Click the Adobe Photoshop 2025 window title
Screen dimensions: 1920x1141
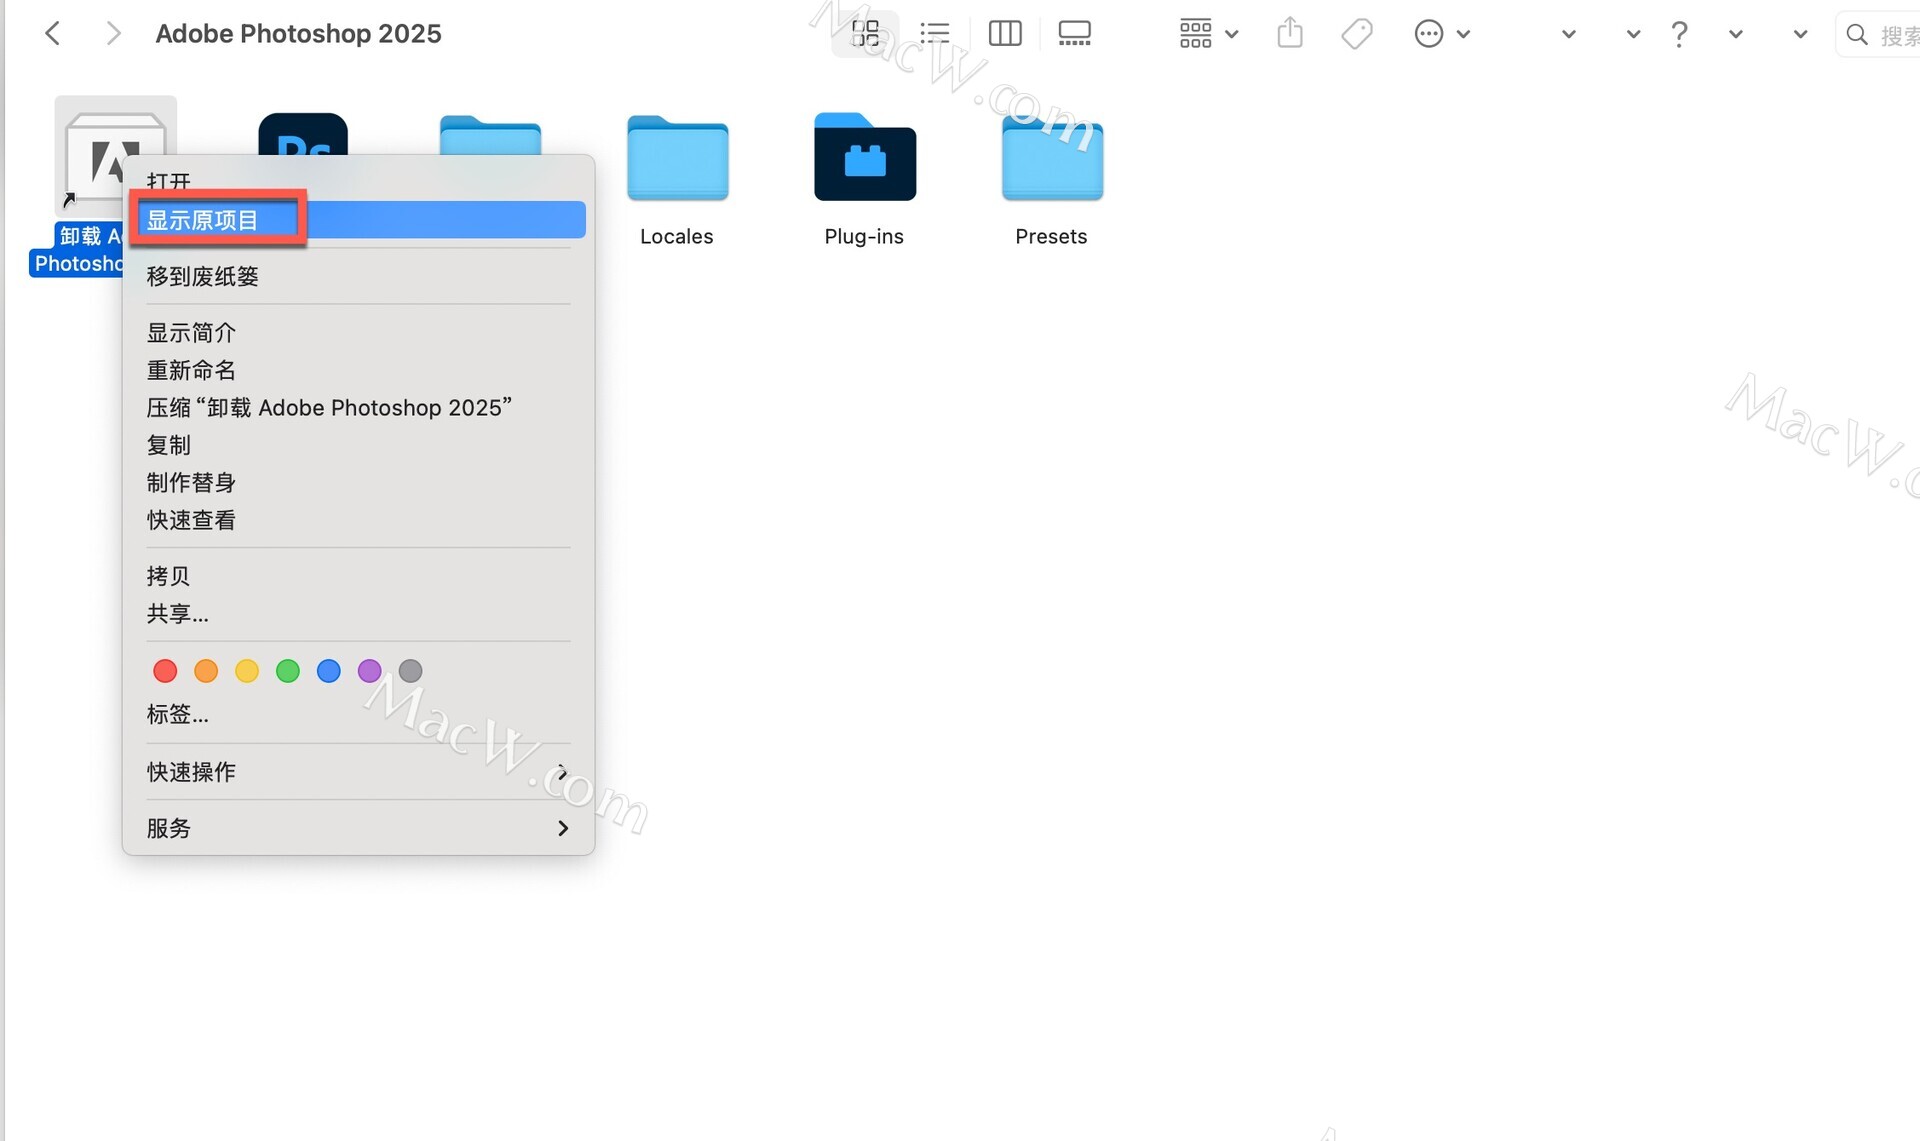click(298, 33)
